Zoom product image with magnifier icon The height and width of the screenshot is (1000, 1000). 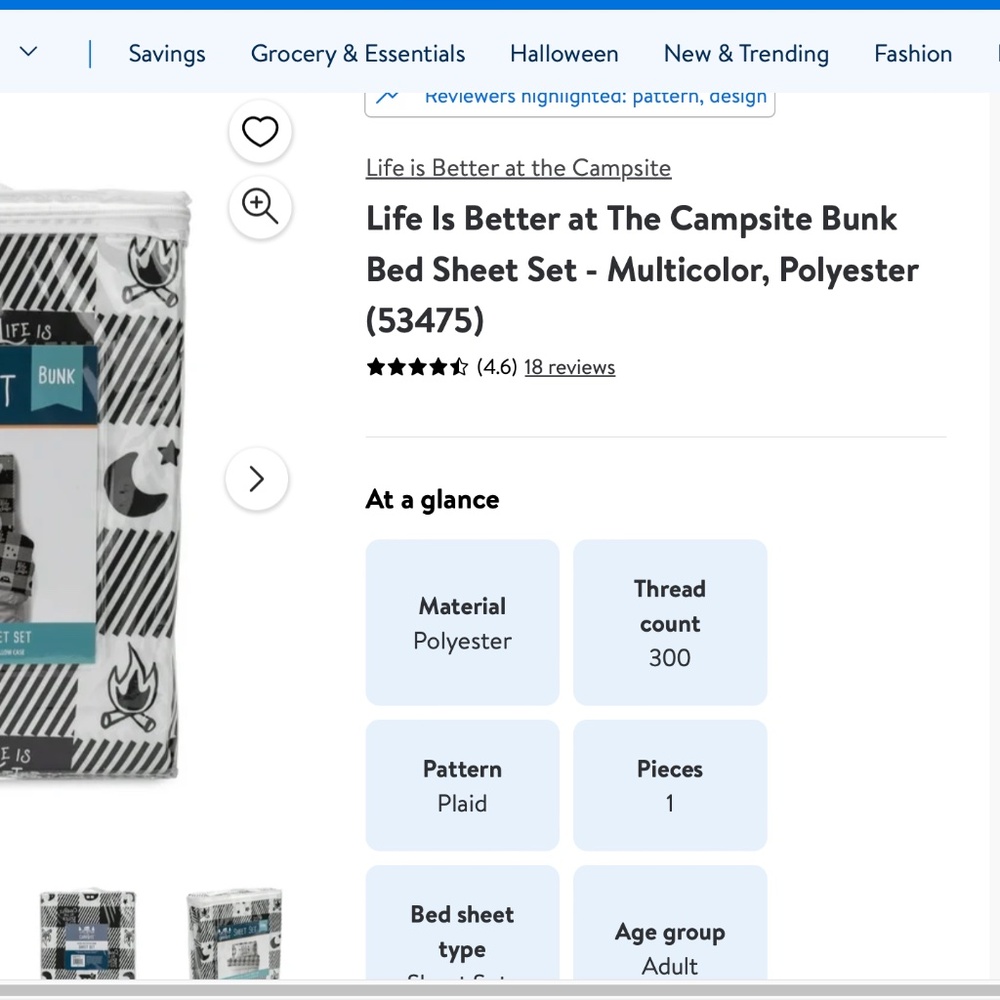(x=260, y=207)
